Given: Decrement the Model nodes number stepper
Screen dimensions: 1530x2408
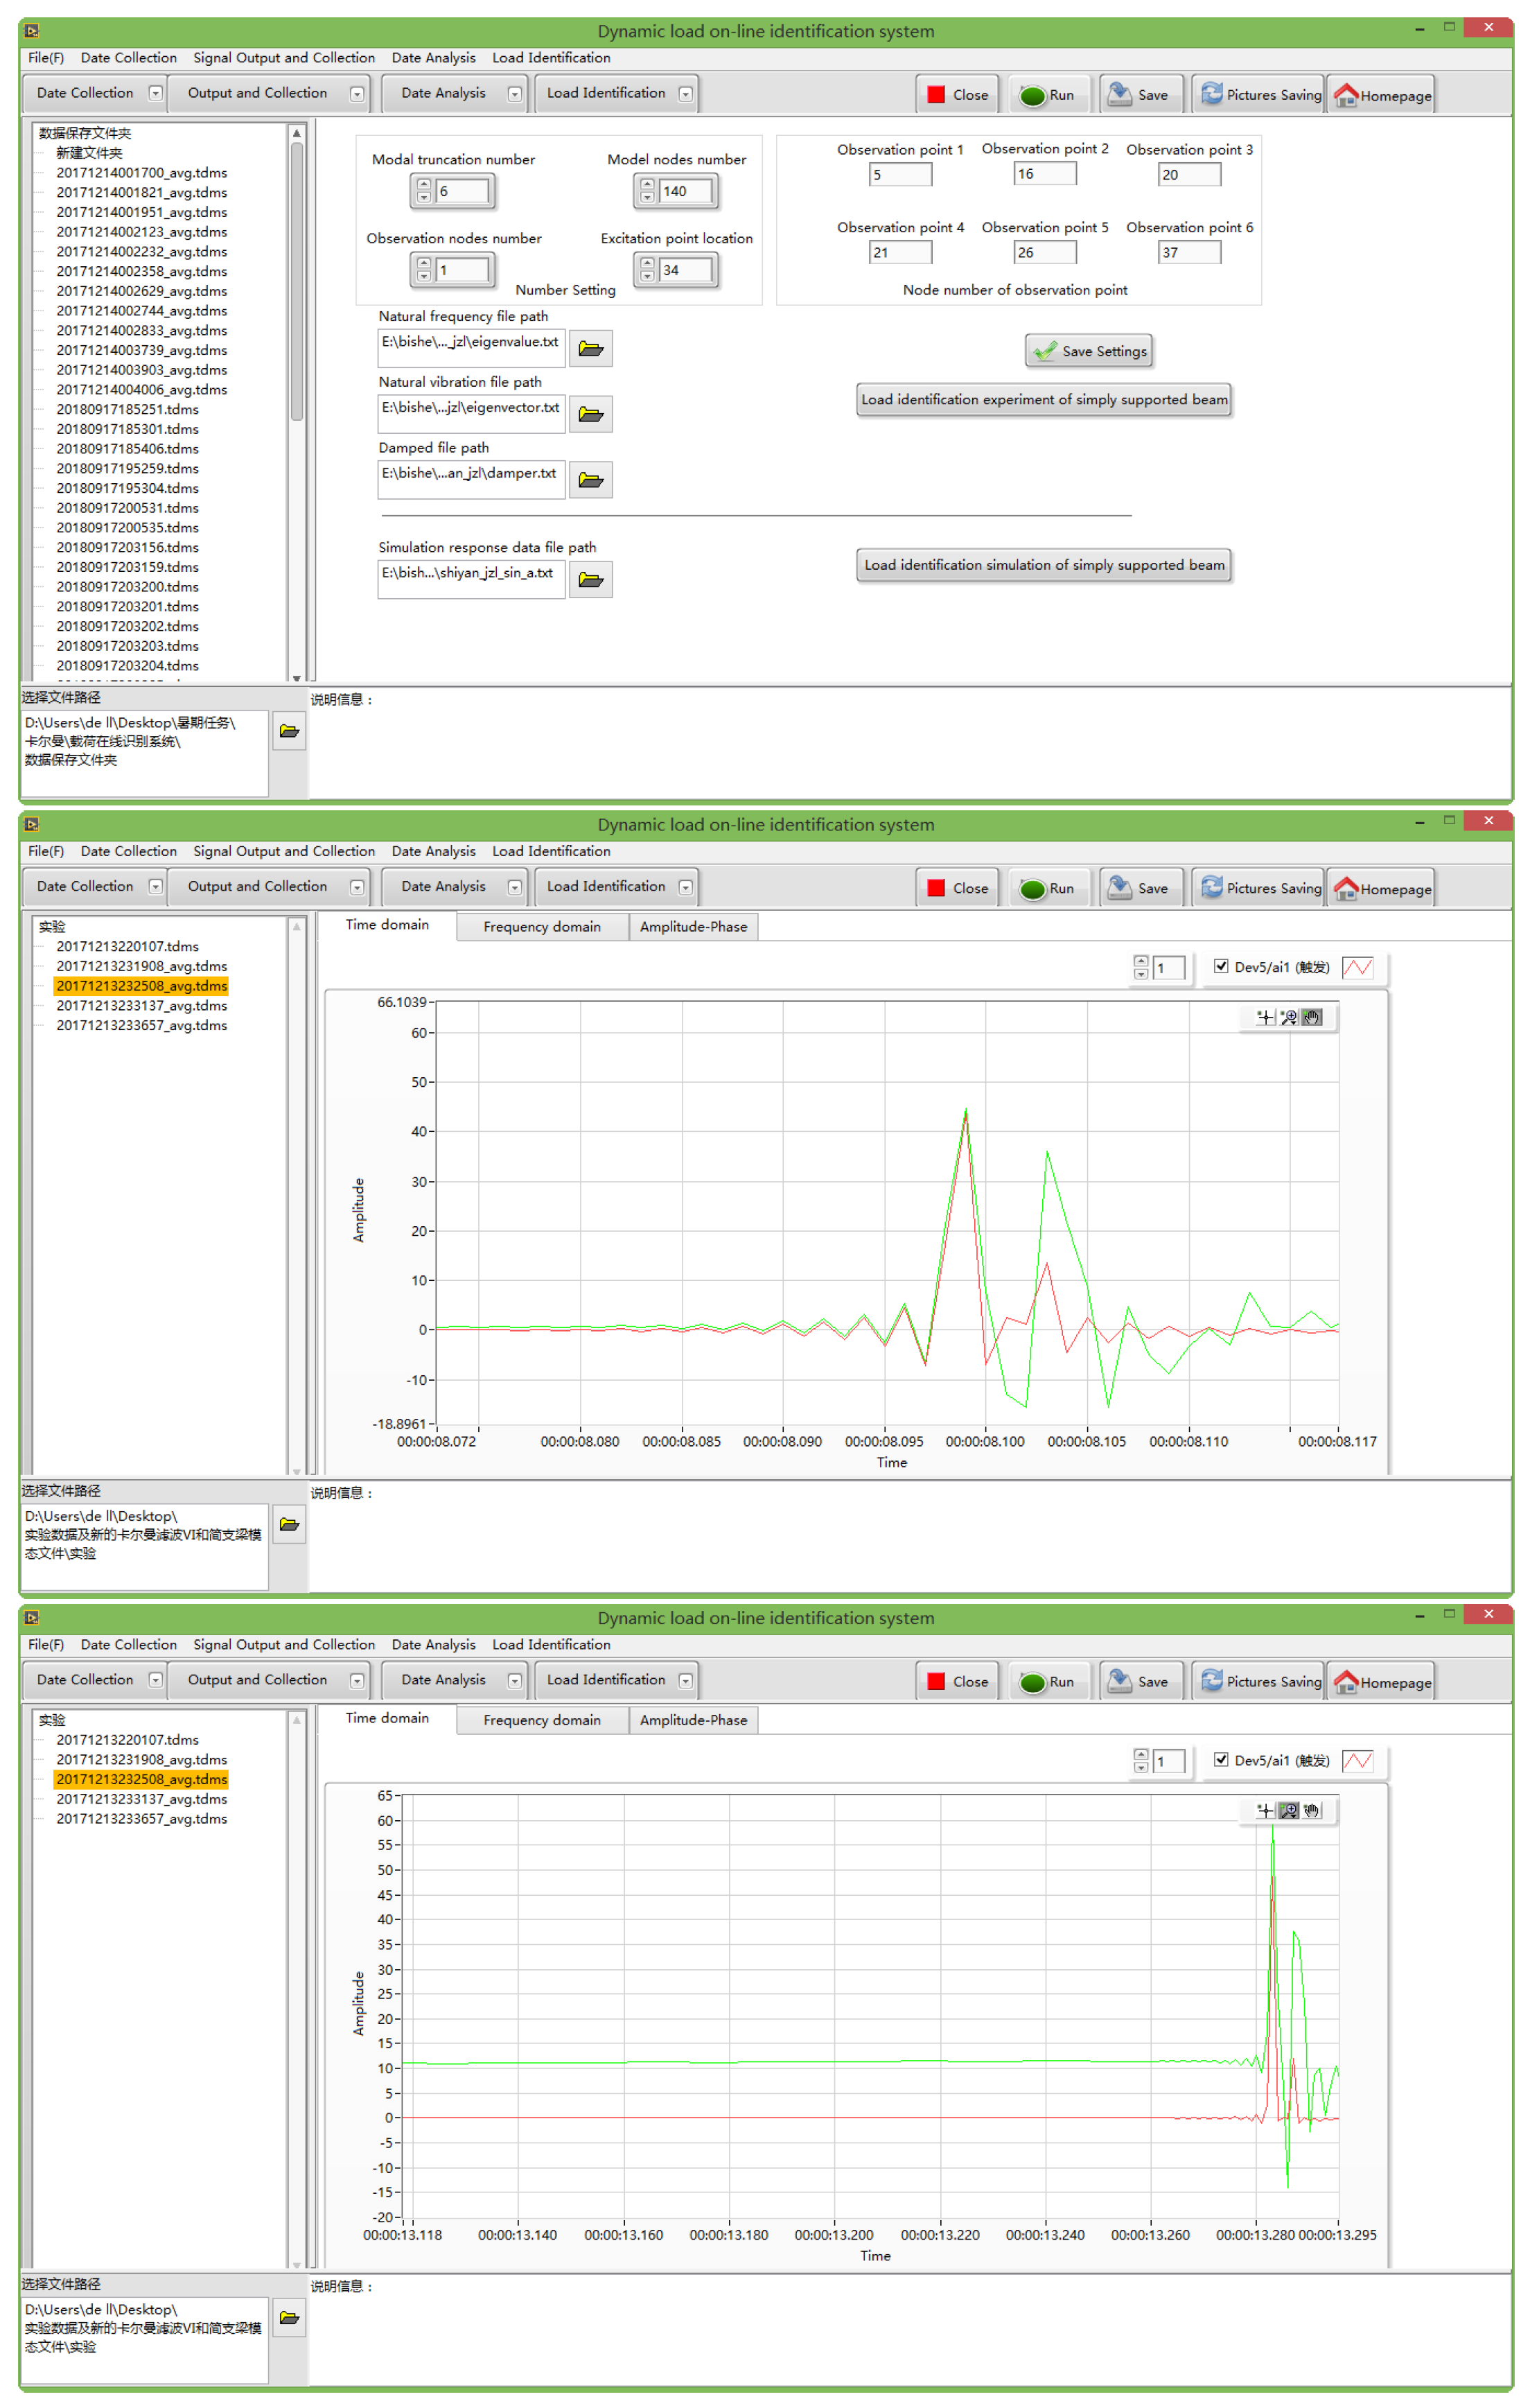Looking at the screenshot, I should 647,198.
